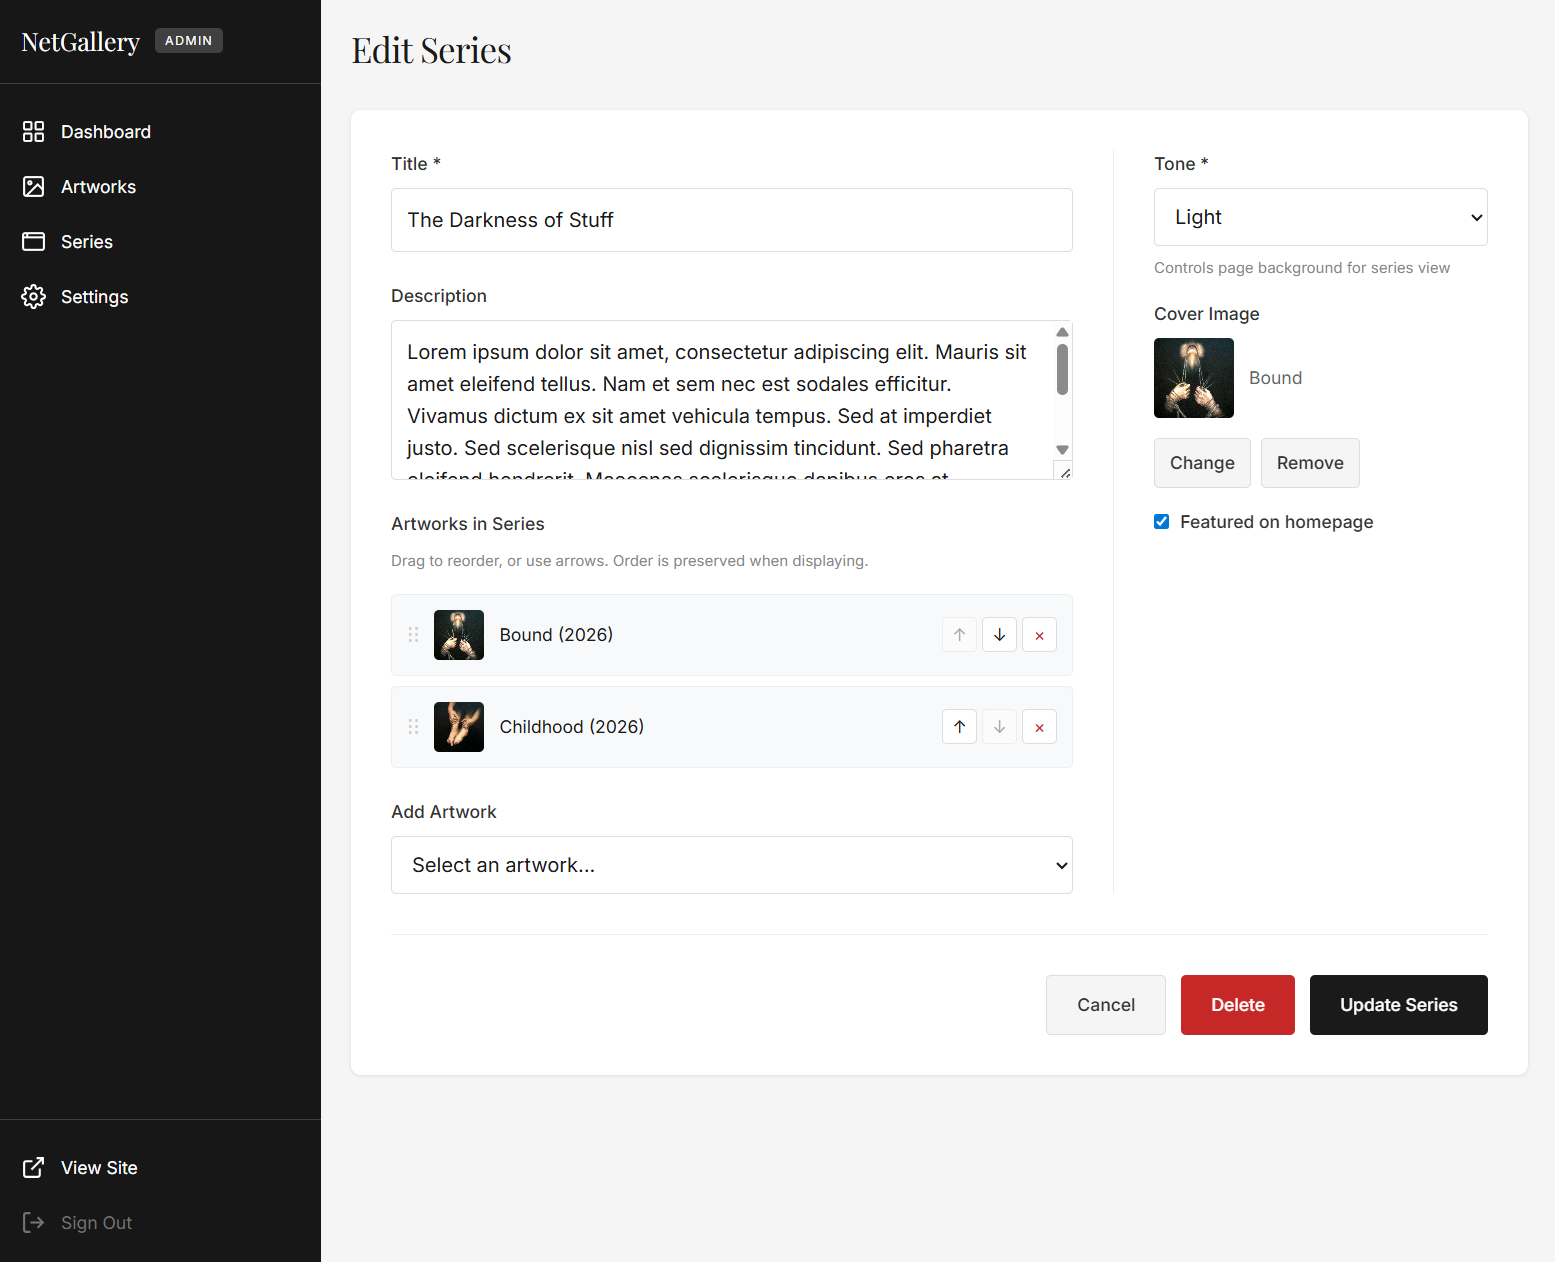
Task: Remove Bound with the red x icon
Action: click(x=1039, y=634)
